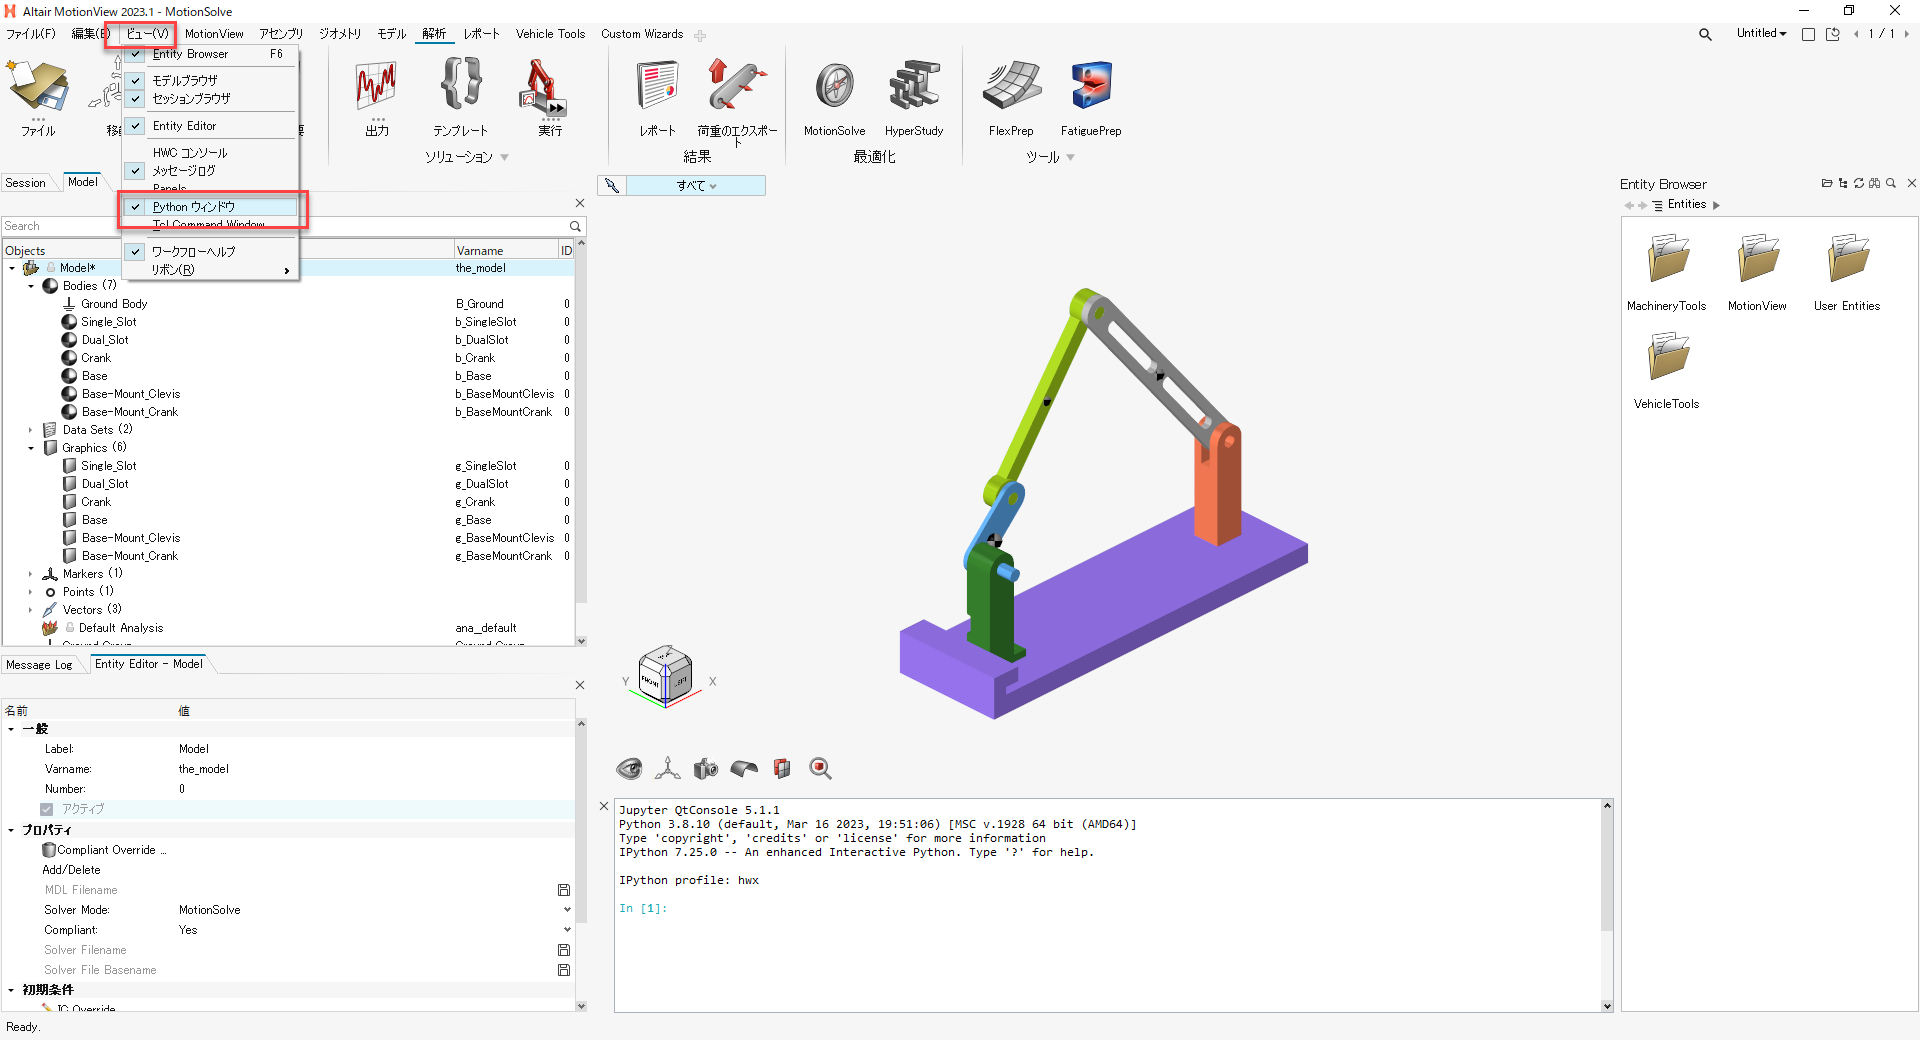Toggle セッションブラウザ in View menu
This screenshot has height=1040, width=1920.
pyautogui.click(x=210, y=99)
